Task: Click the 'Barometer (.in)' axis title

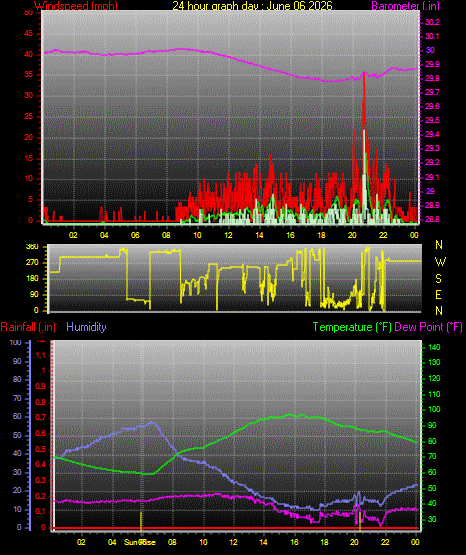Action: click(x=405, y=5)
